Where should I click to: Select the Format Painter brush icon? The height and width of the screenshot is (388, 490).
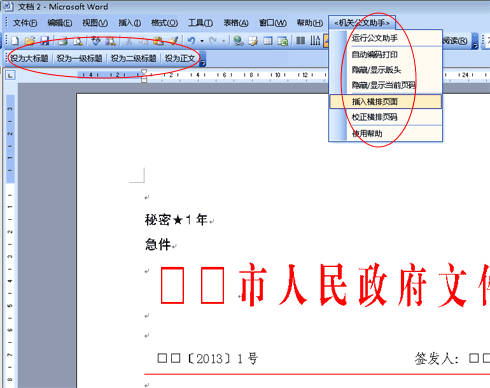[174, 41]
